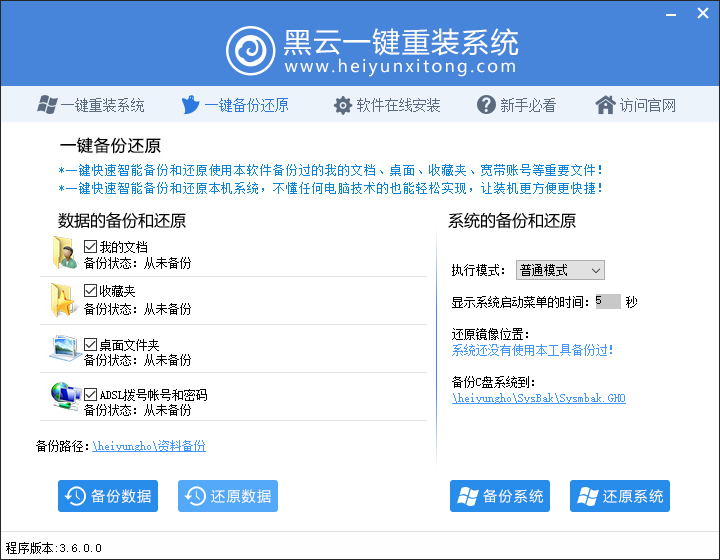Open the \heiyungho\SysBak\Sysmbak.GHO link

pyautogui.click(x=539, y=398)
